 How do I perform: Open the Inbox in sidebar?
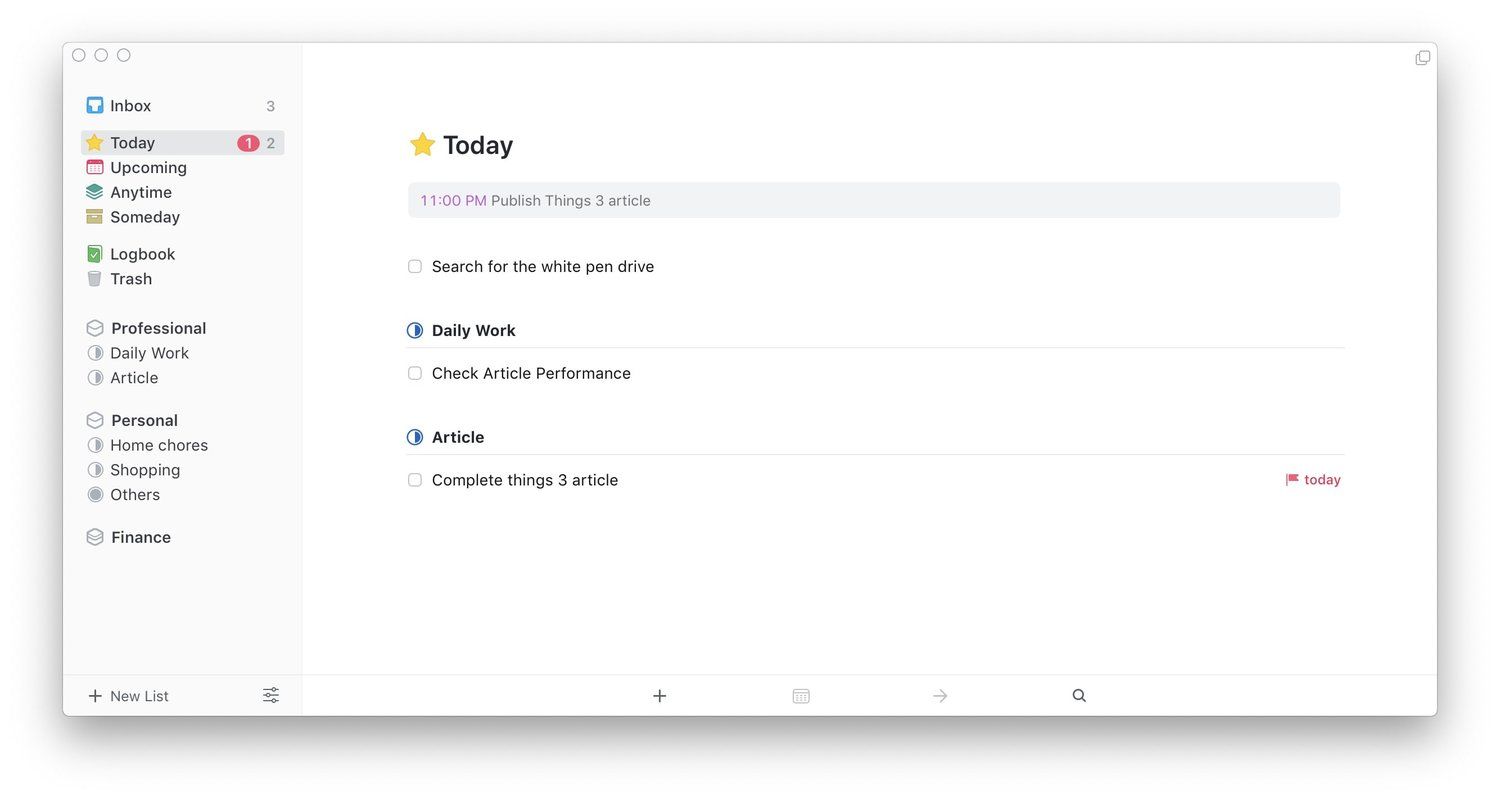[130, 106]
